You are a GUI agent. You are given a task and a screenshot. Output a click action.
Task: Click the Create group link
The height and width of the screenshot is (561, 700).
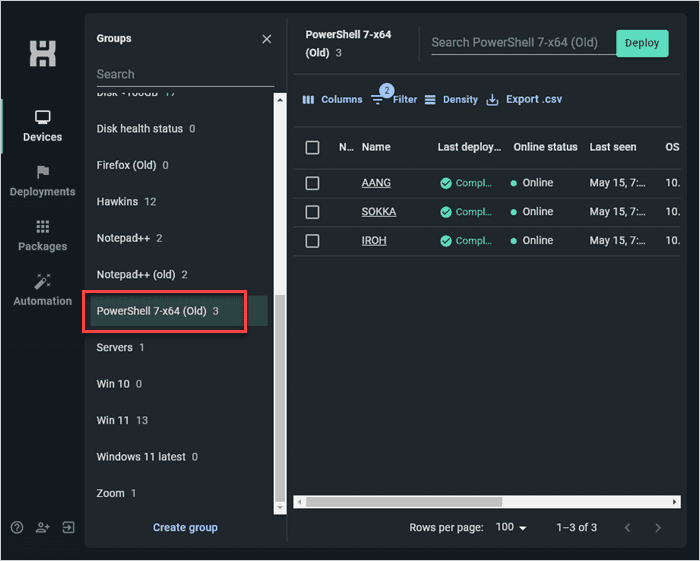185,528
